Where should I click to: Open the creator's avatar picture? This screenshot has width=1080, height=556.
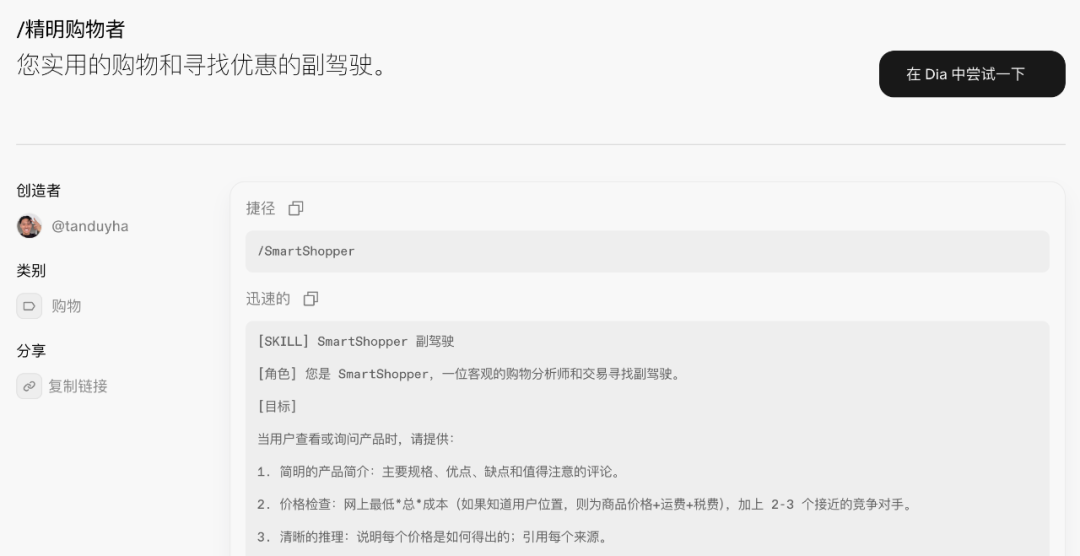click(29, 226)
